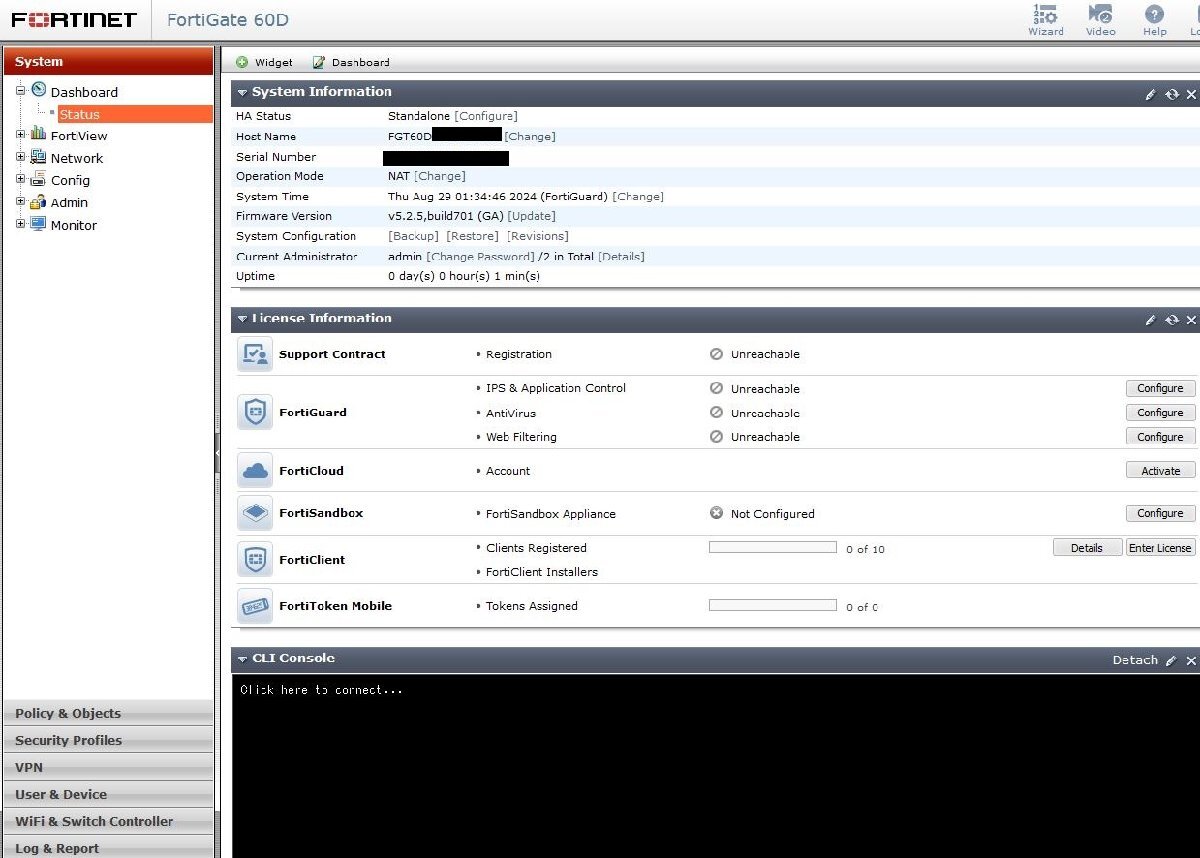Open the Policy & Objects menu section
Viewport: 1200px width, 858px height.
68,713
